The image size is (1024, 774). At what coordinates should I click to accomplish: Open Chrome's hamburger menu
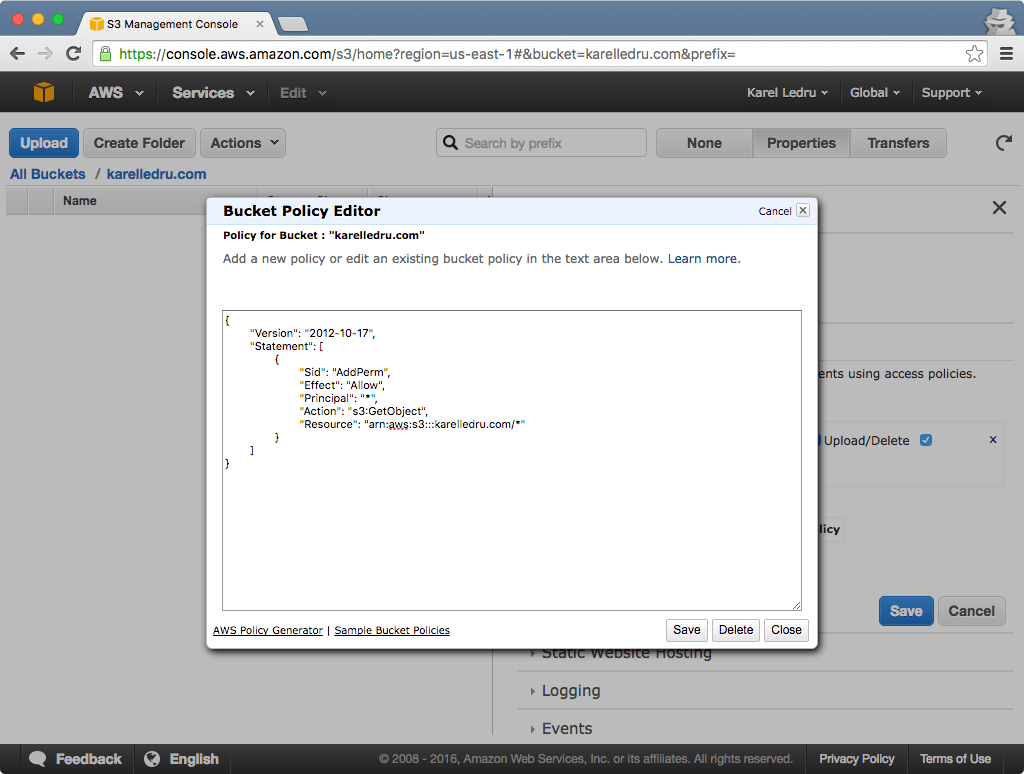coord(1004,53)
